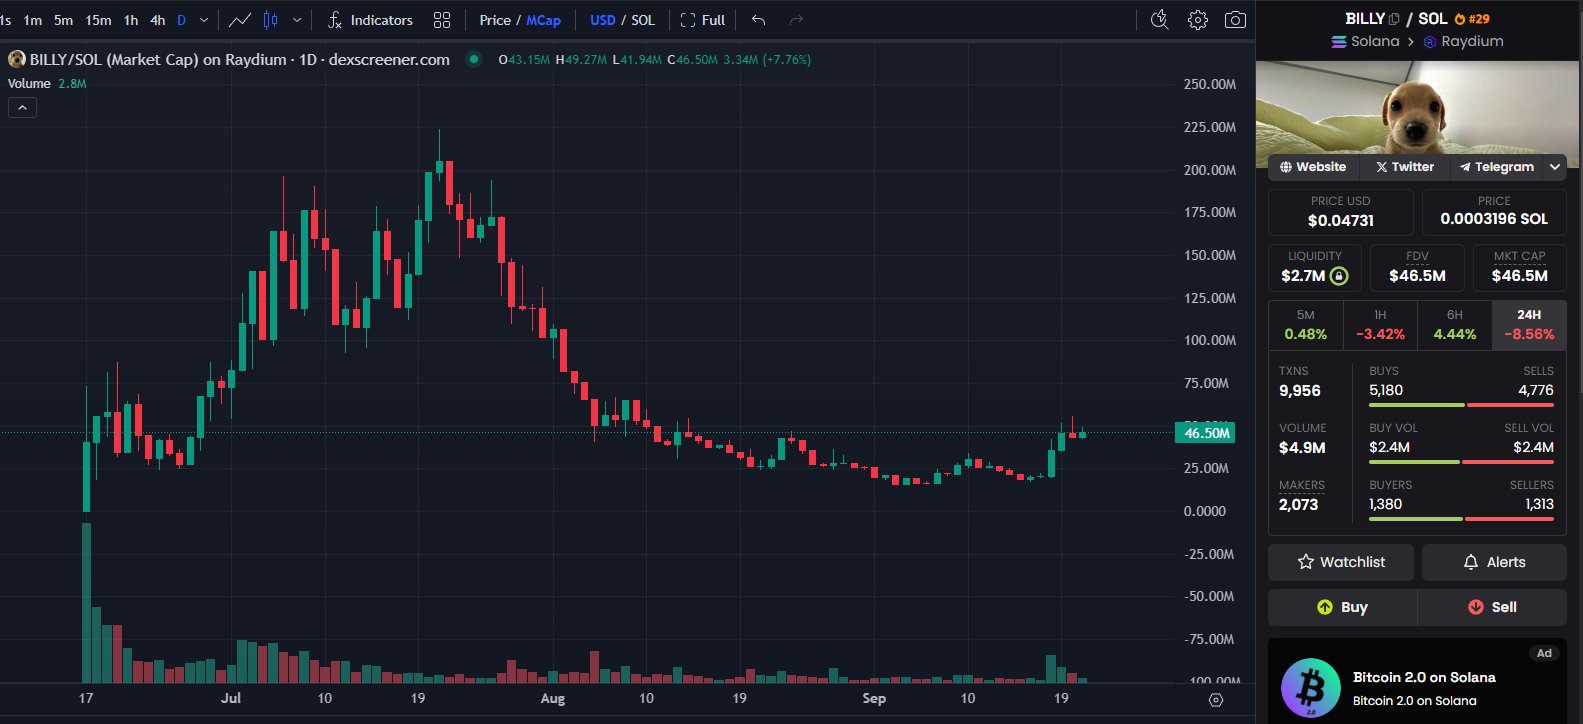Switch chart currency to SOL
This screenshot has height=724, width=1583.
tap(643, 20)
